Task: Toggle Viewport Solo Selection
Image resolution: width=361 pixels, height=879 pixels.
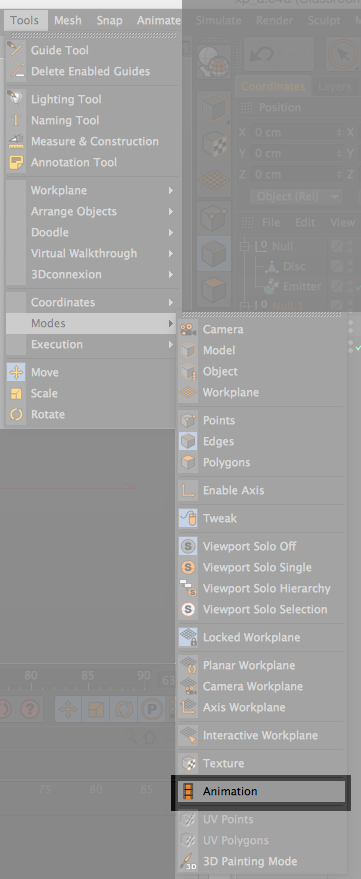Action: click(x=261, y=609)
